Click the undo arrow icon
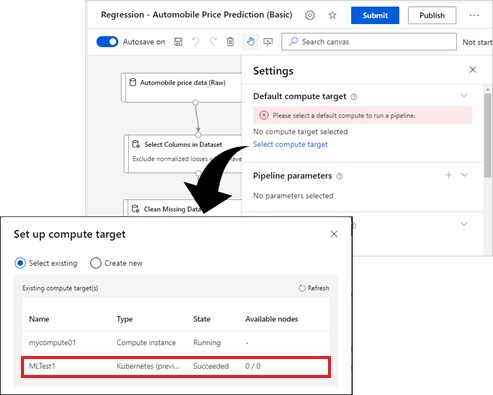Screen dimensions: 493x395 [196, 42]
